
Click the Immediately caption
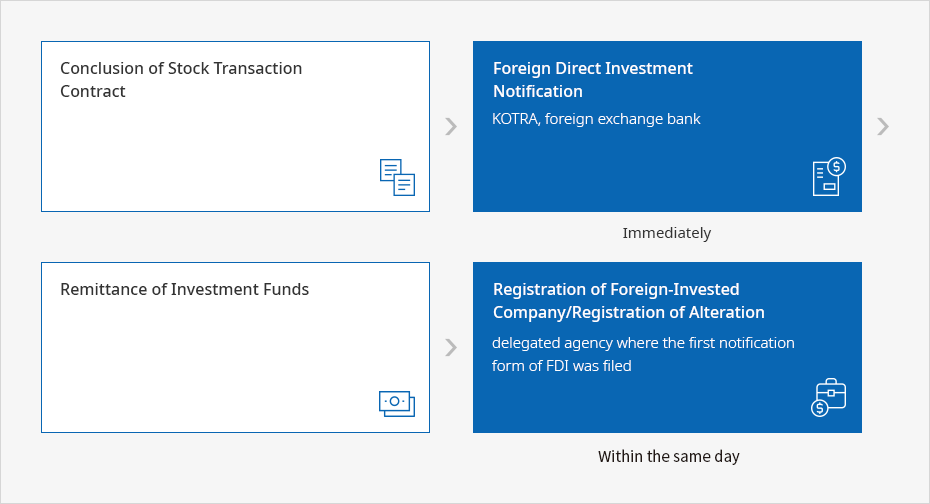[x=667, y=233]
